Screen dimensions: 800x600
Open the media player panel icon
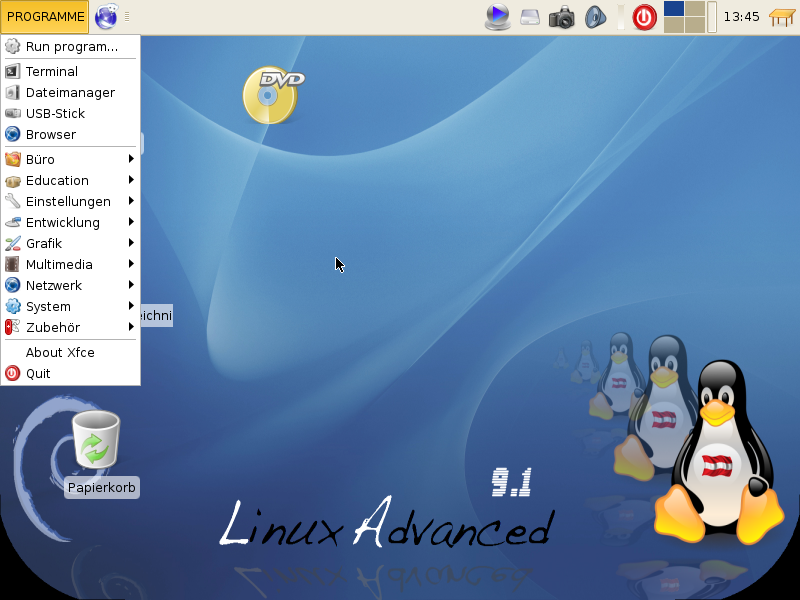pyautogui.click(x=497, y=17)
